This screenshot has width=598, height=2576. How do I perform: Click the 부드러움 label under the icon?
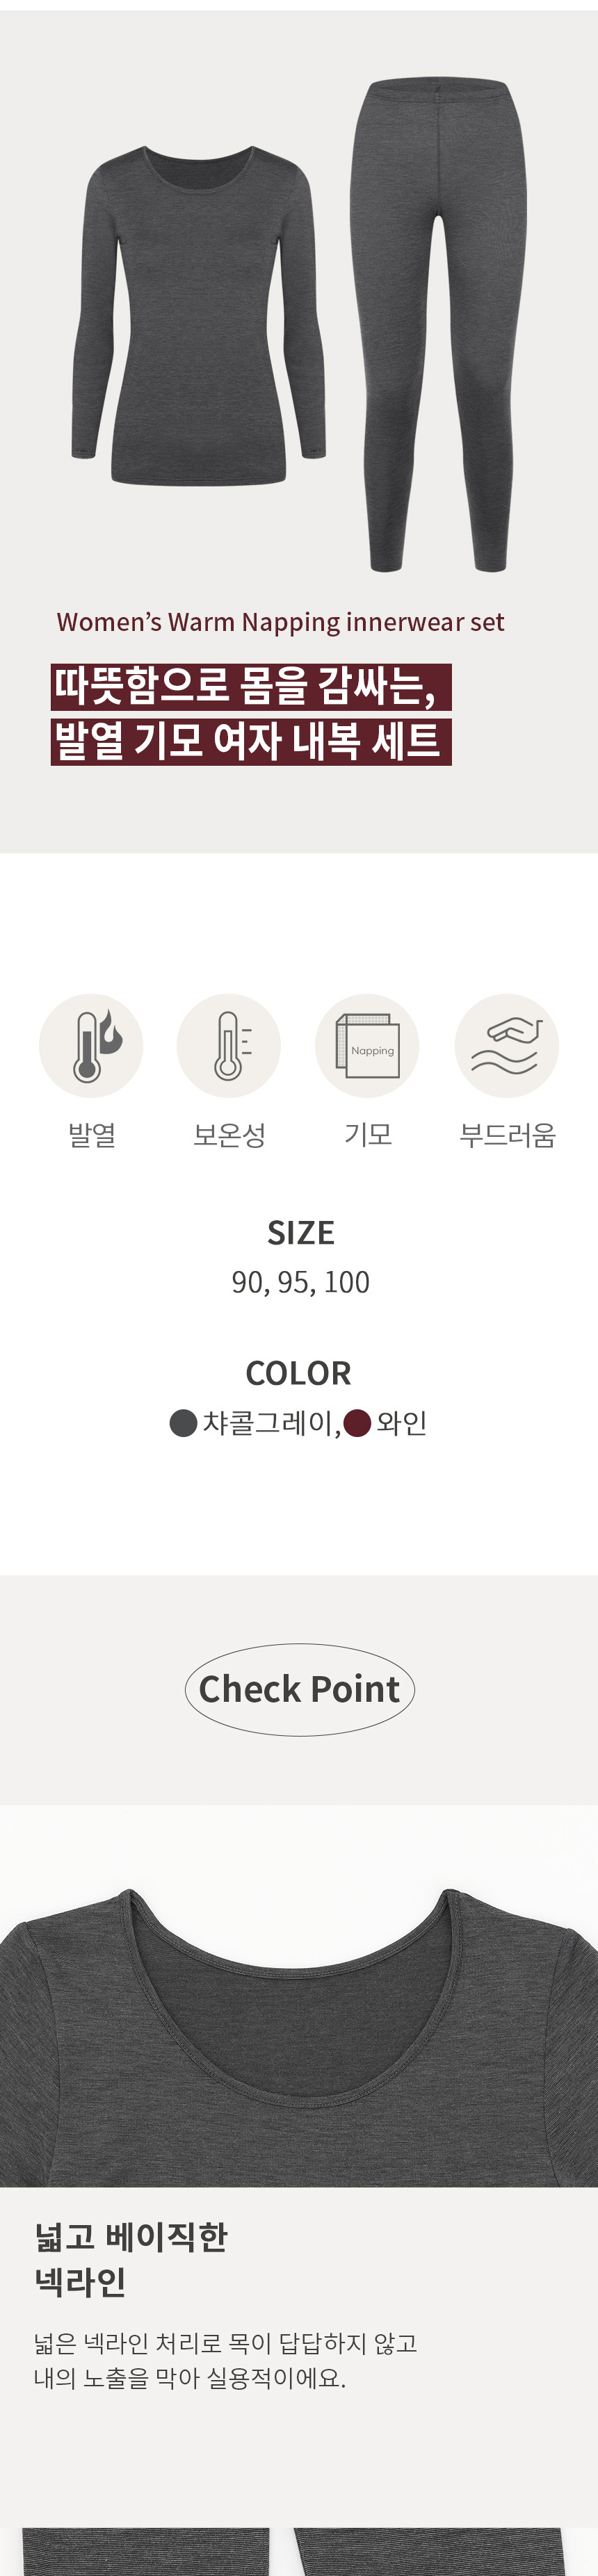(507, 1135)
